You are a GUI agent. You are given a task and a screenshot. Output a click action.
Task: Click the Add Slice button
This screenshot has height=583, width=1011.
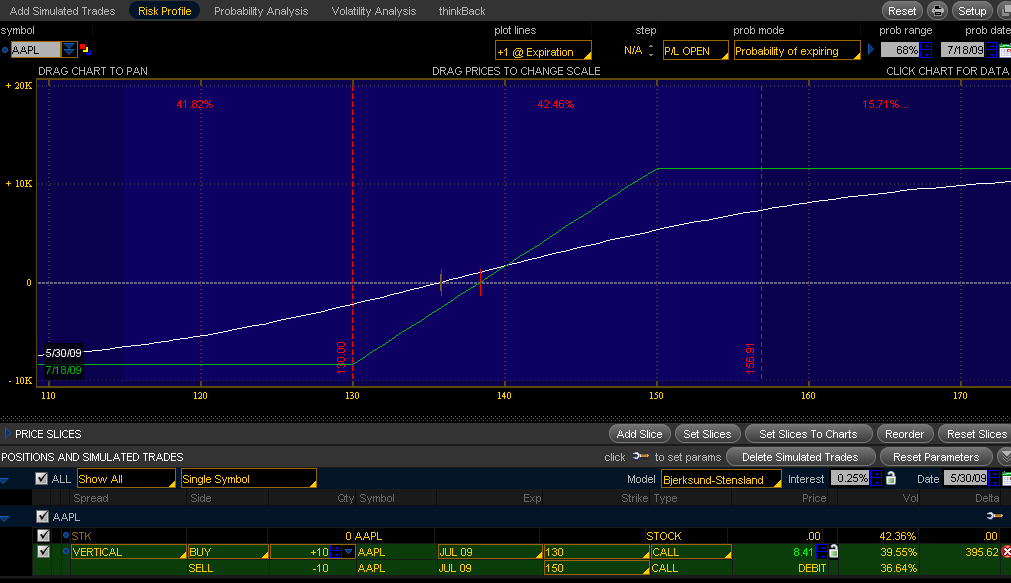click(639, 434)
